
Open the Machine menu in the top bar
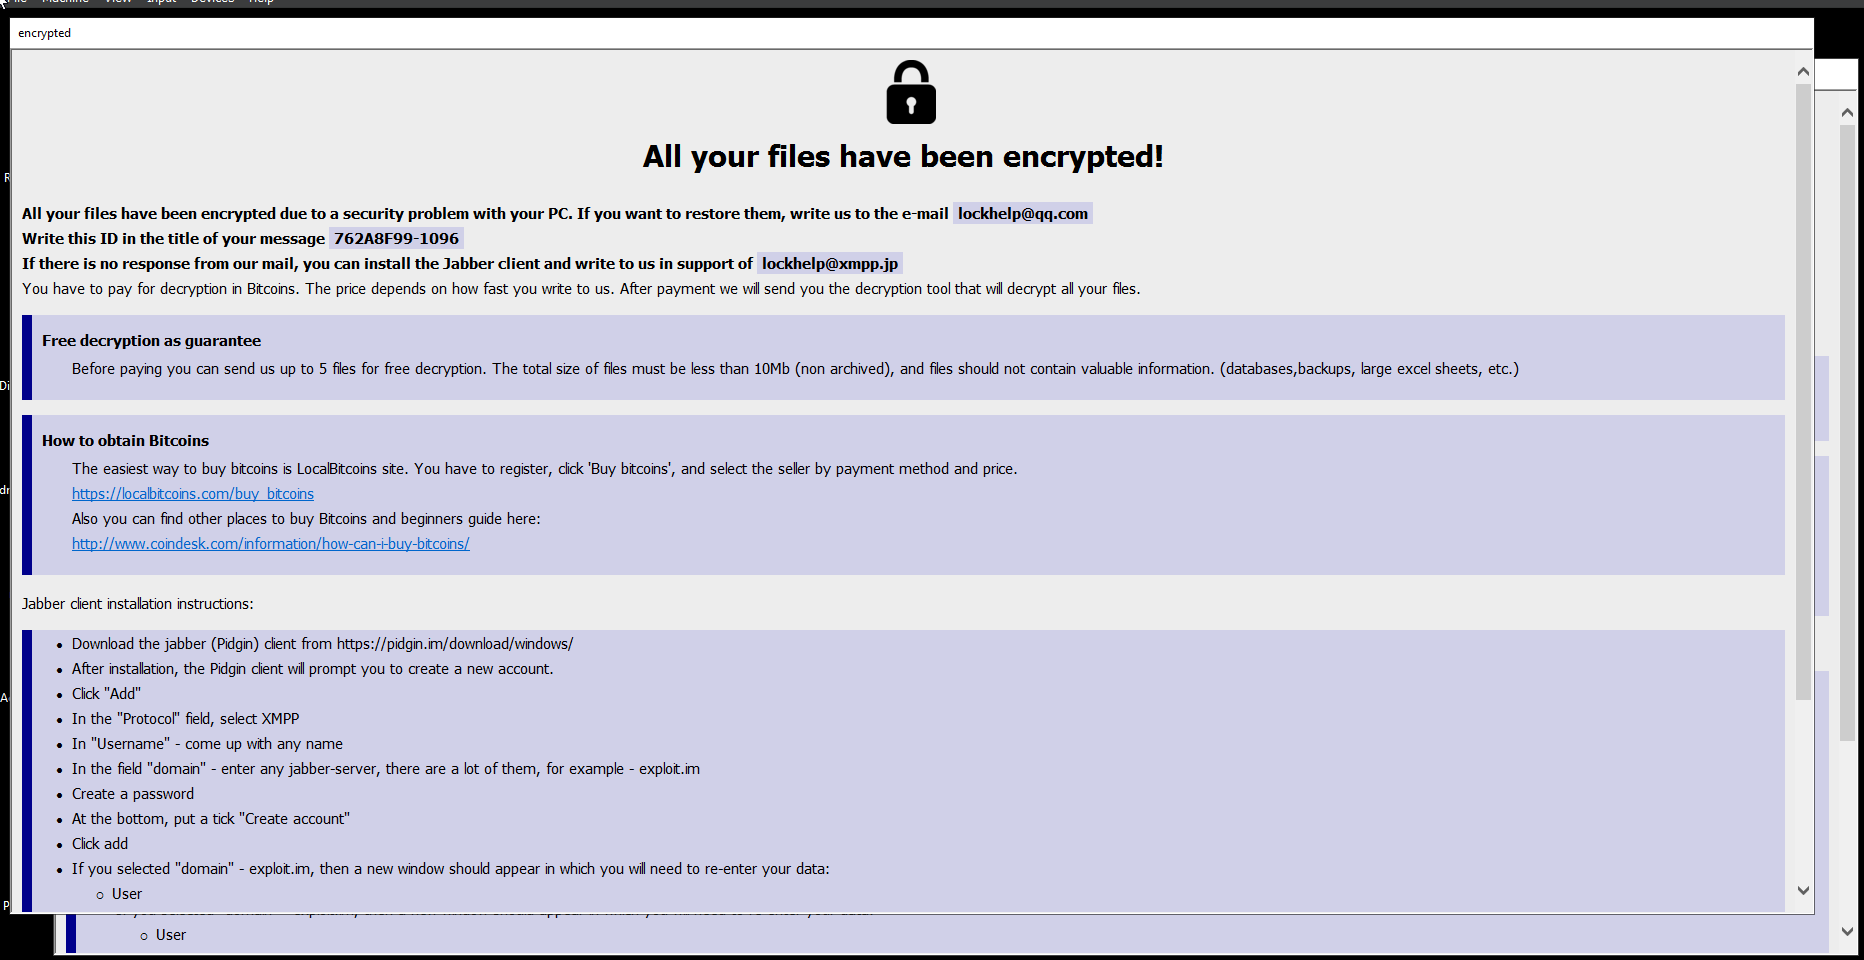tap(66, 2)
